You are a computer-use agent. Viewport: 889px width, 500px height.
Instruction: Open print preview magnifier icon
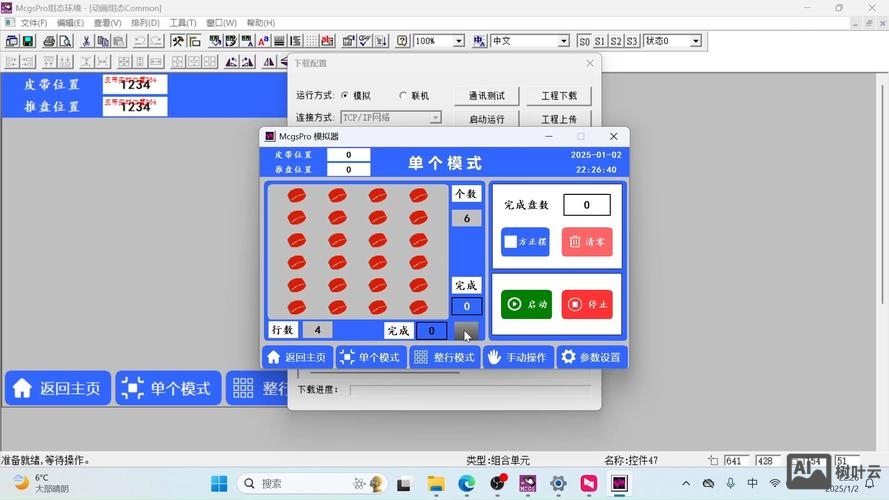pyautogui.click(x=65, y=41)
